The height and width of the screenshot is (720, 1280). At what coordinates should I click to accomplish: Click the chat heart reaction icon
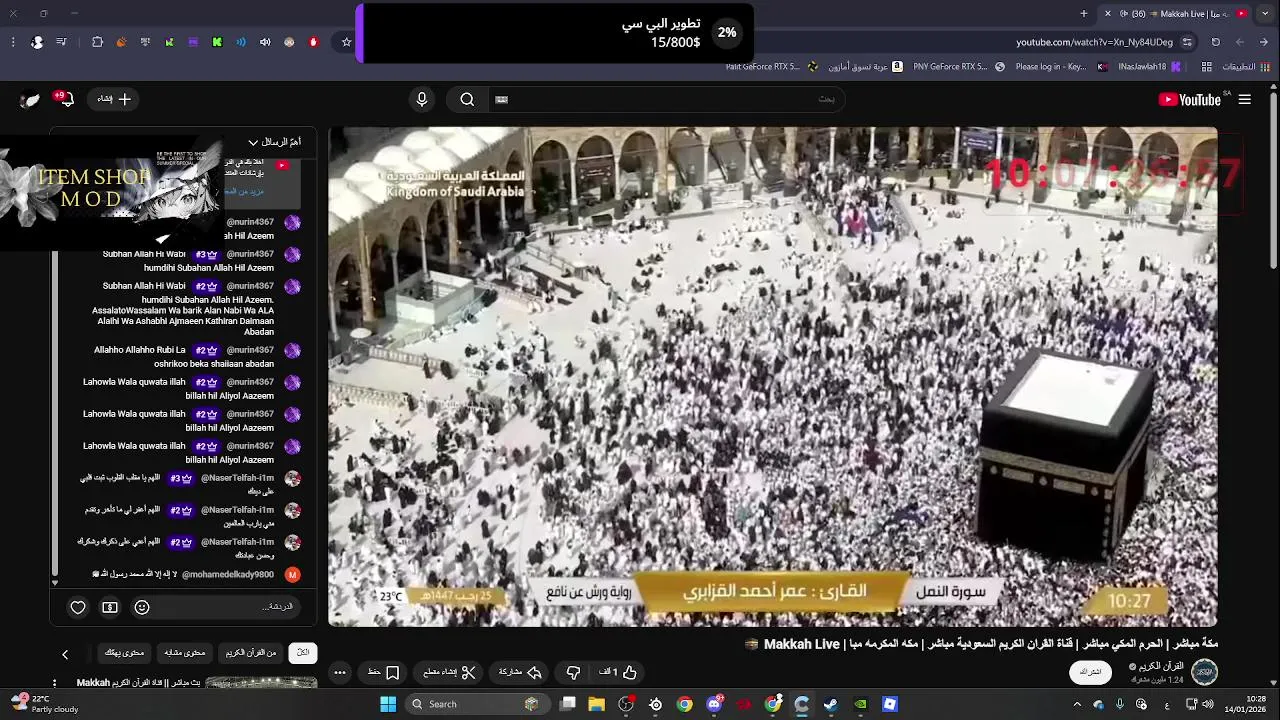click(x=78, y=607)
